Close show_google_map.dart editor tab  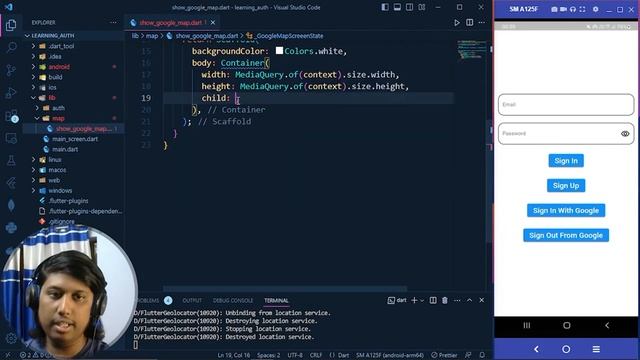pyautogui.click(x=213, y=23)
